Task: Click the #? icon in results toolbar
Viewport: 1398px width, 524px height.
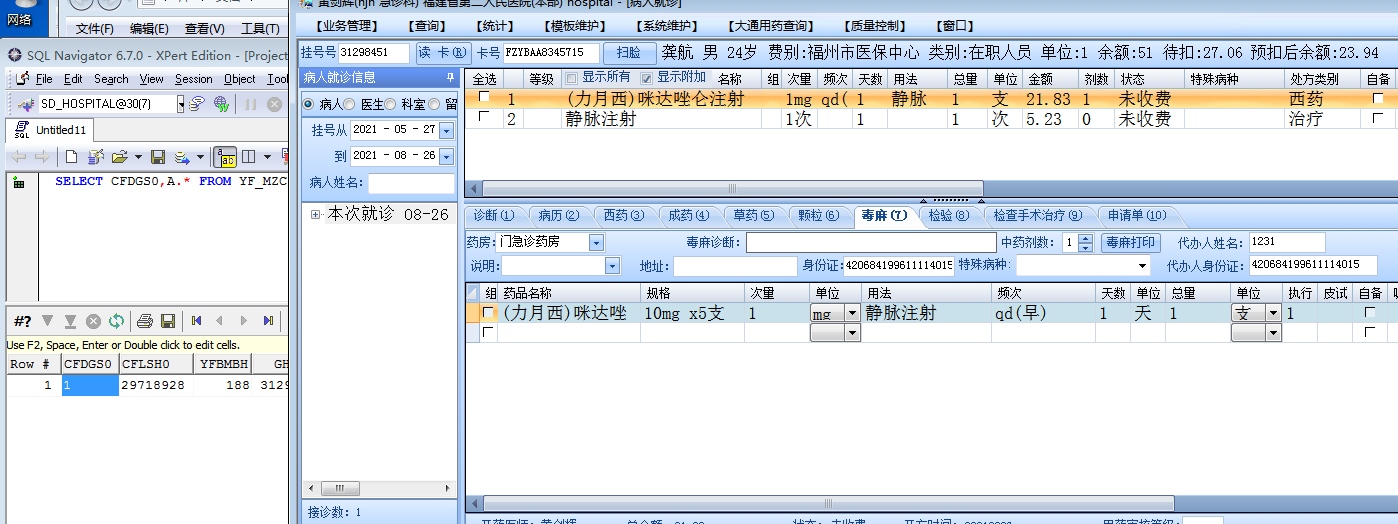Action: 22,320
